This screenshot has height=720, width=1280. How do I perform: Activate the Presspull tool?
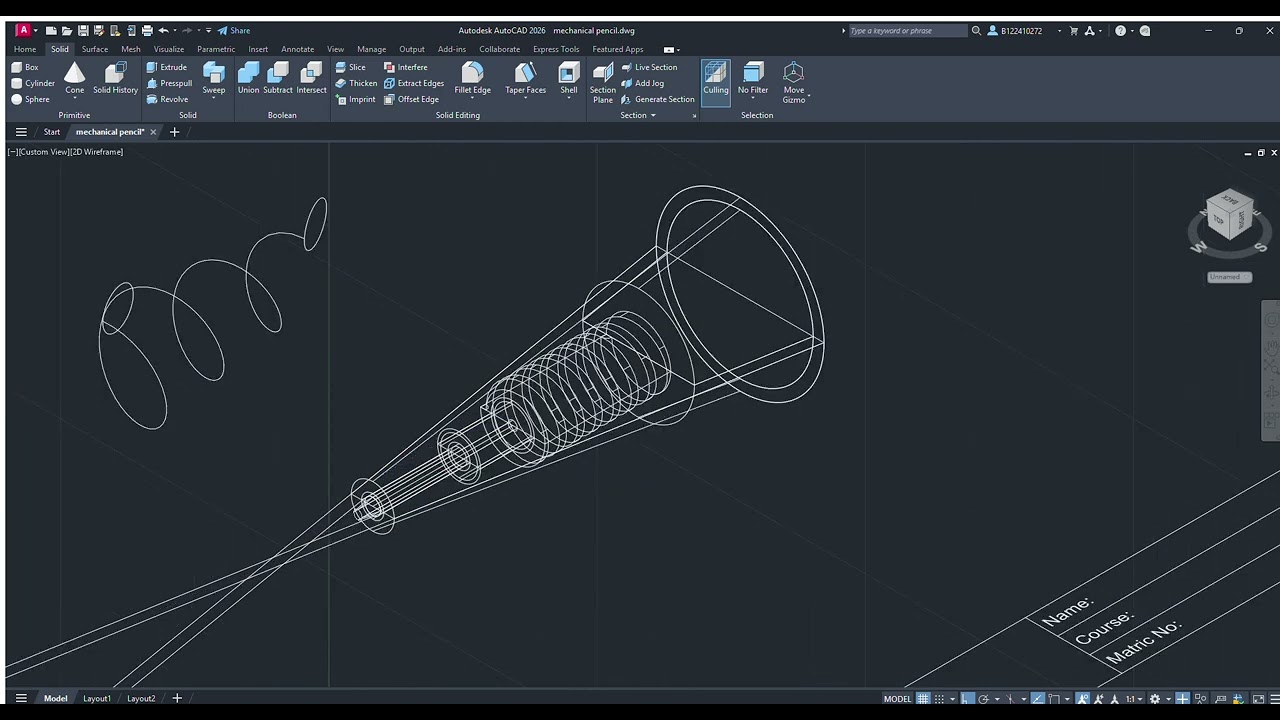(169, 83)
